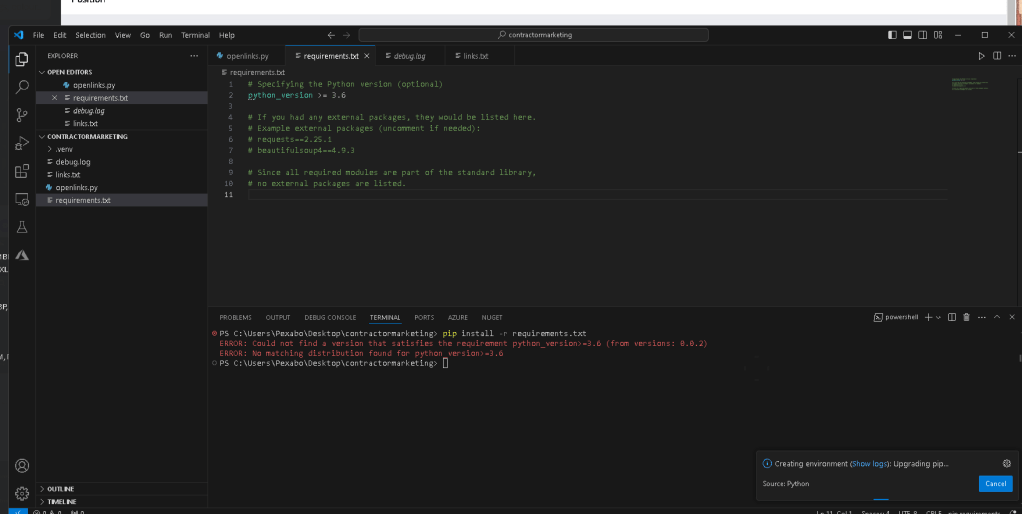Open the Testing flask view
Screen dimensions: 1022x514
tap(22, 227)
